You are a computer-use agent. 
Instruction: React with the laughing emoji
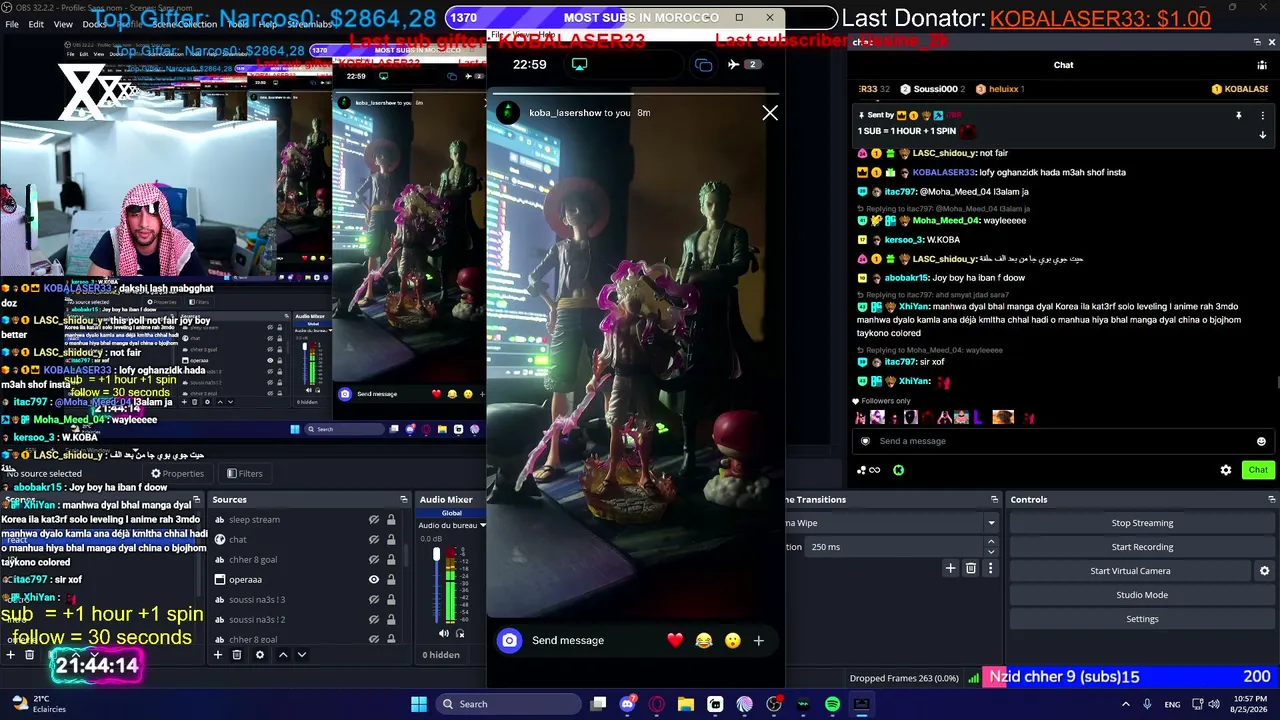click(704, 640)
